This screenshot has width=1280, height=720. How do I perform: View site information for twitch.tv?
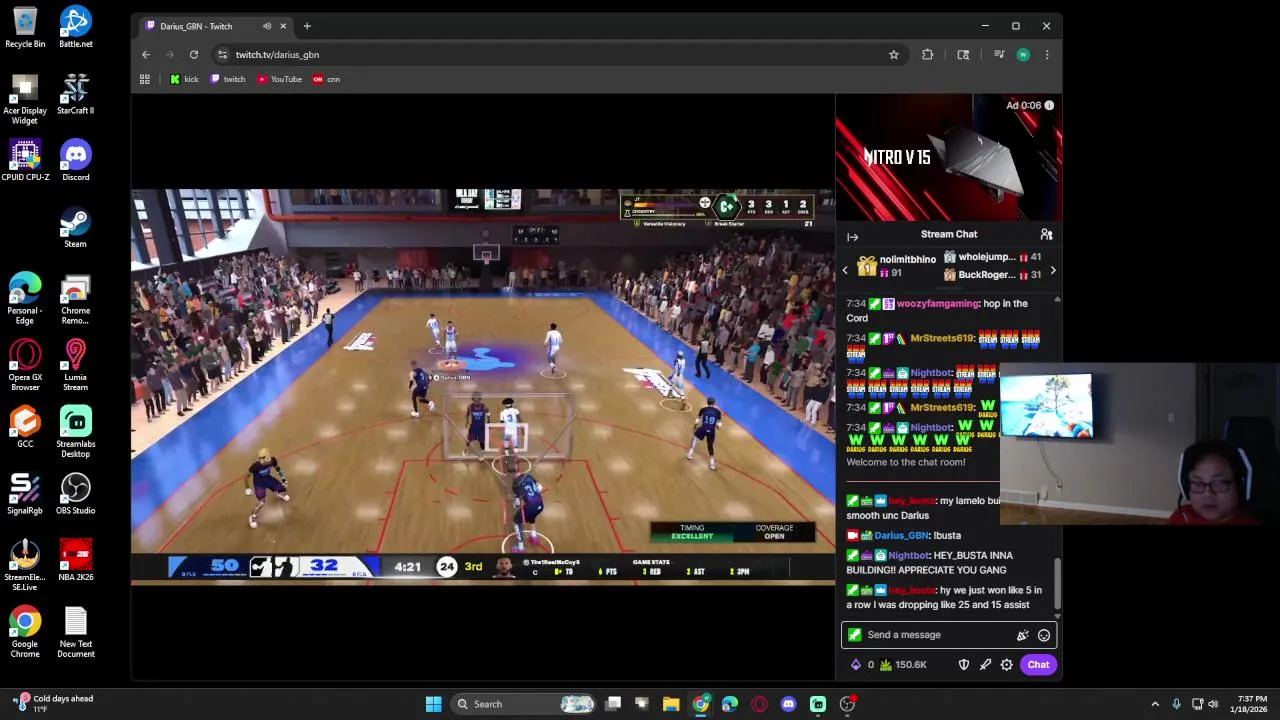click(222, 55)
